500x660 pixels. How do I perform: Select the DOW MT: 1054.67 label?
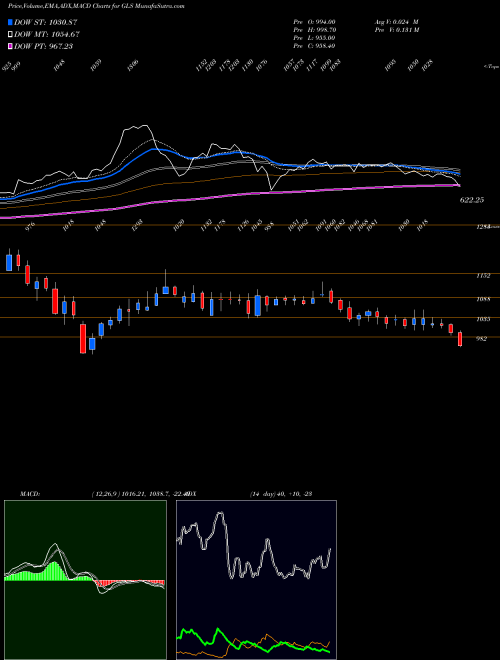[47, 34]
